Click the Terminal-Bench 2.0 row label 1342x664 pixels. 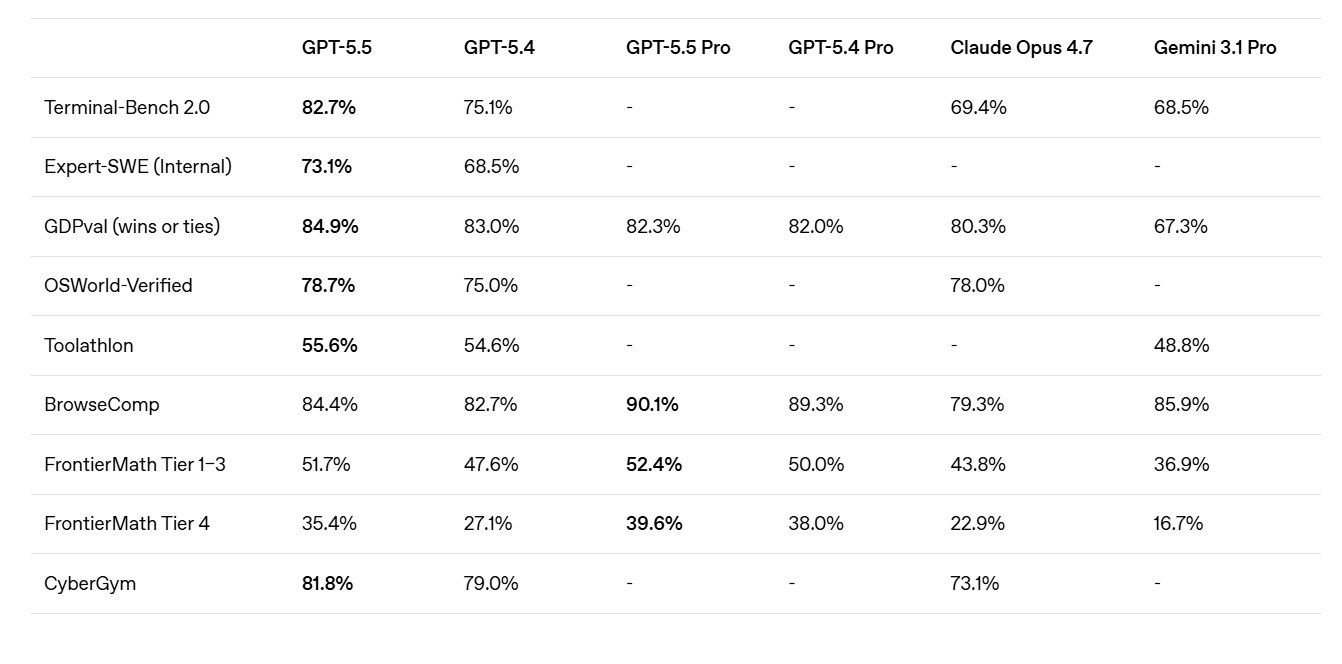coord(127,107)
